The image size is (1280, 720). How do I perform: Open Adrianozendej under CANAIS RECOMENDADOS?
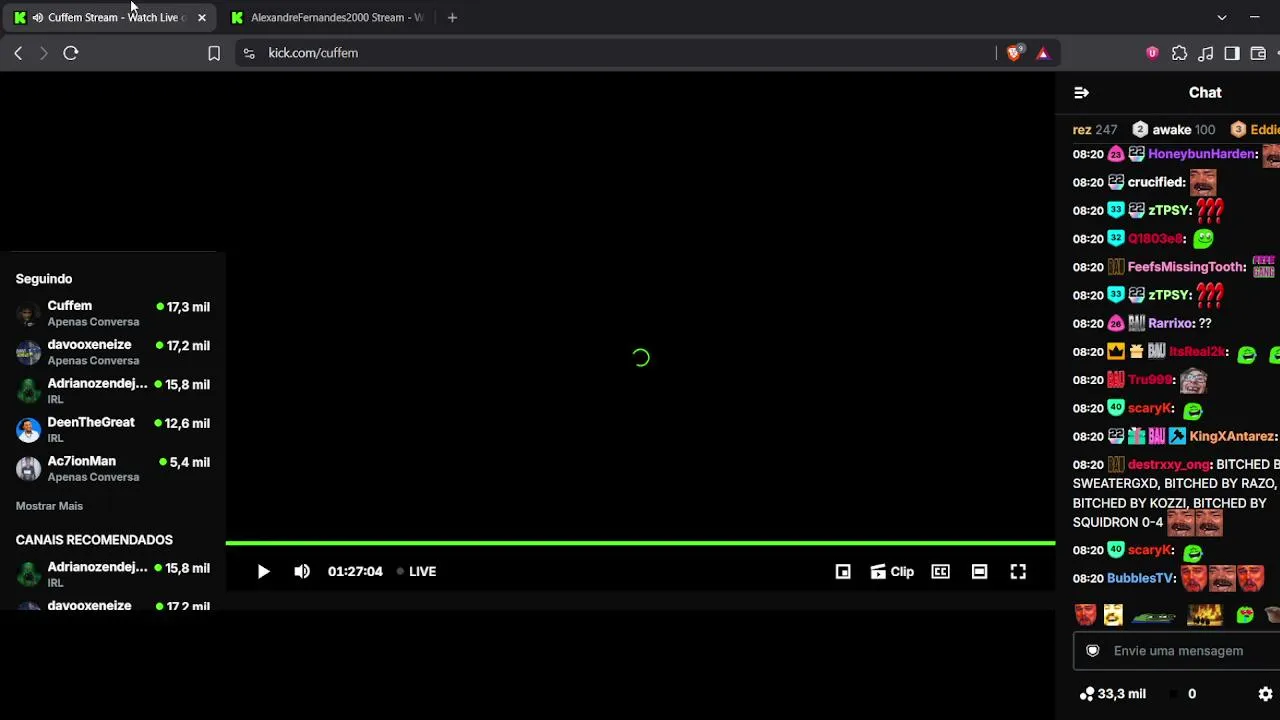113,574
